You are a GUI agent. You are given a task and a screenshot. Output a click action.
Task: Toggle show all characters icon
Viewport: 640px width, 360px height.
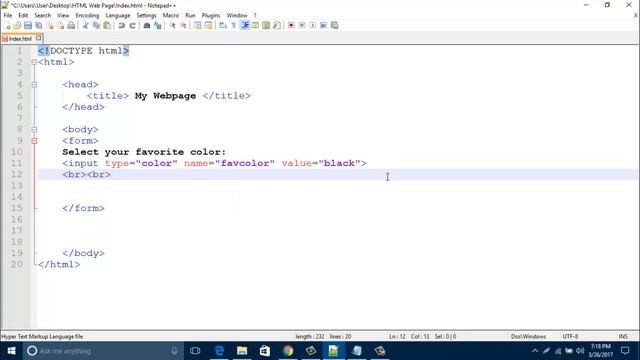click(x=233, y=25)
